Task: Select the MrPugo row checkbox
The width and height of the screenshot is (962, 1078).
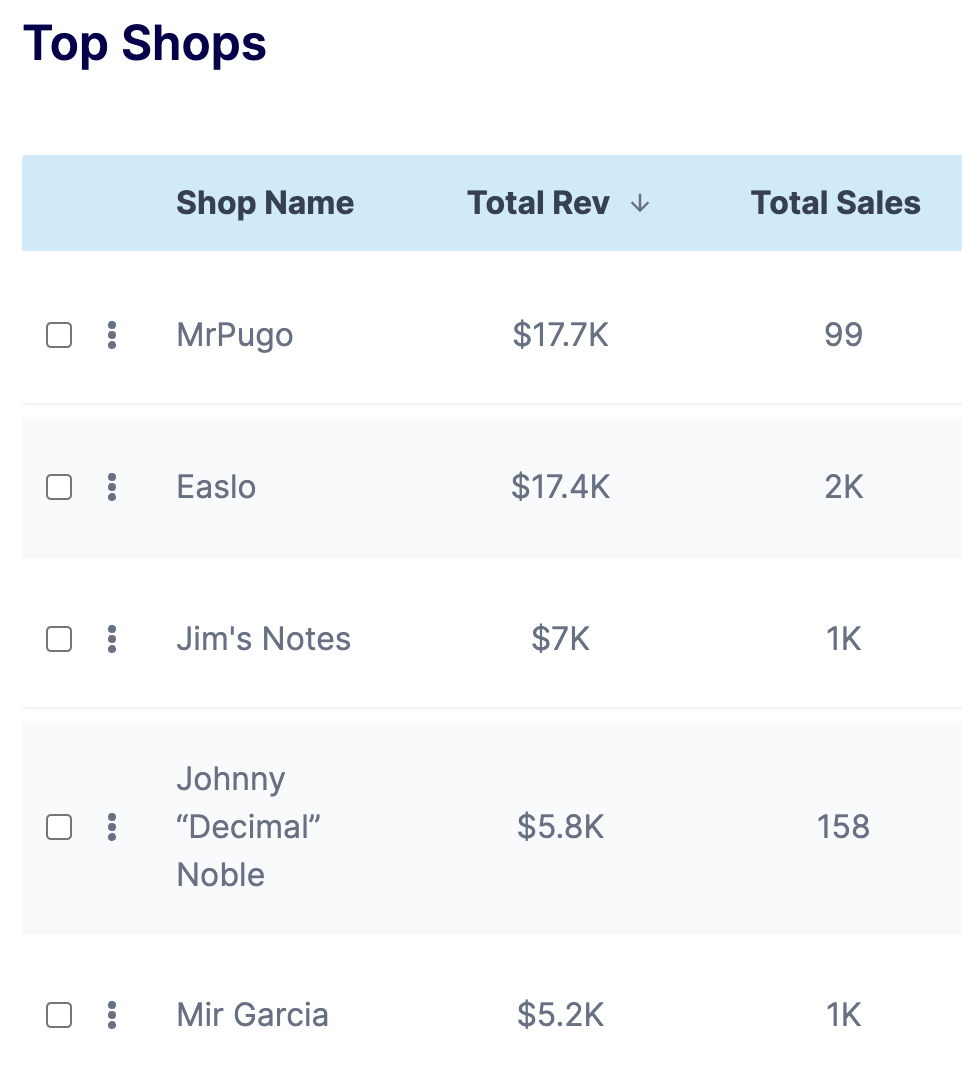Action: pos(59,335)
